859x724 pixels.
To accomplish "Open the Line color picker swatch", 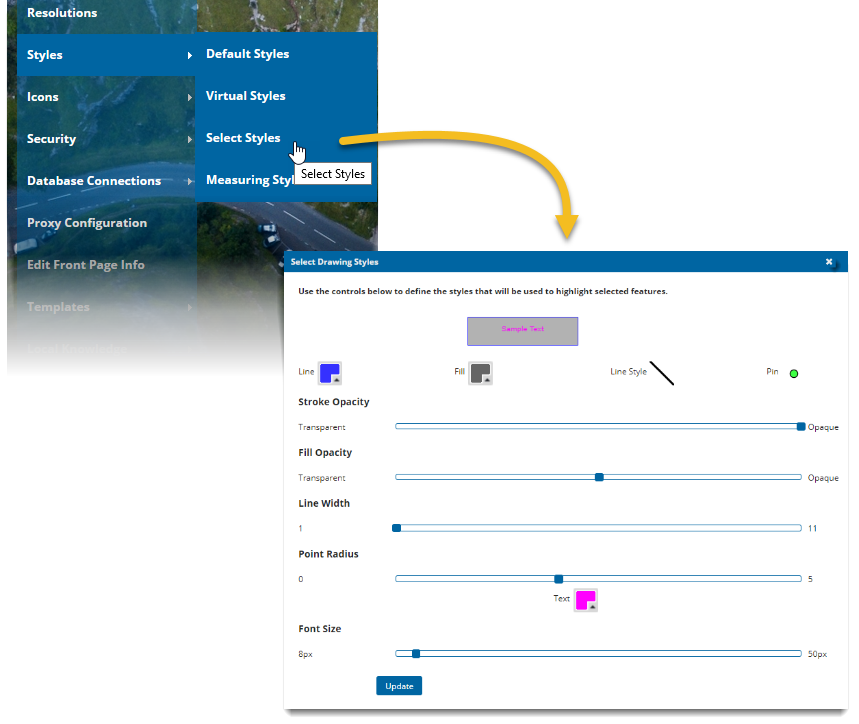I will (x=330, y=373).
